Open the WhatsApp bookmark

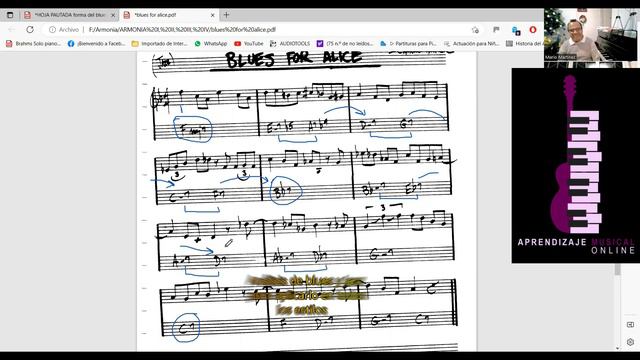[211, 43]
